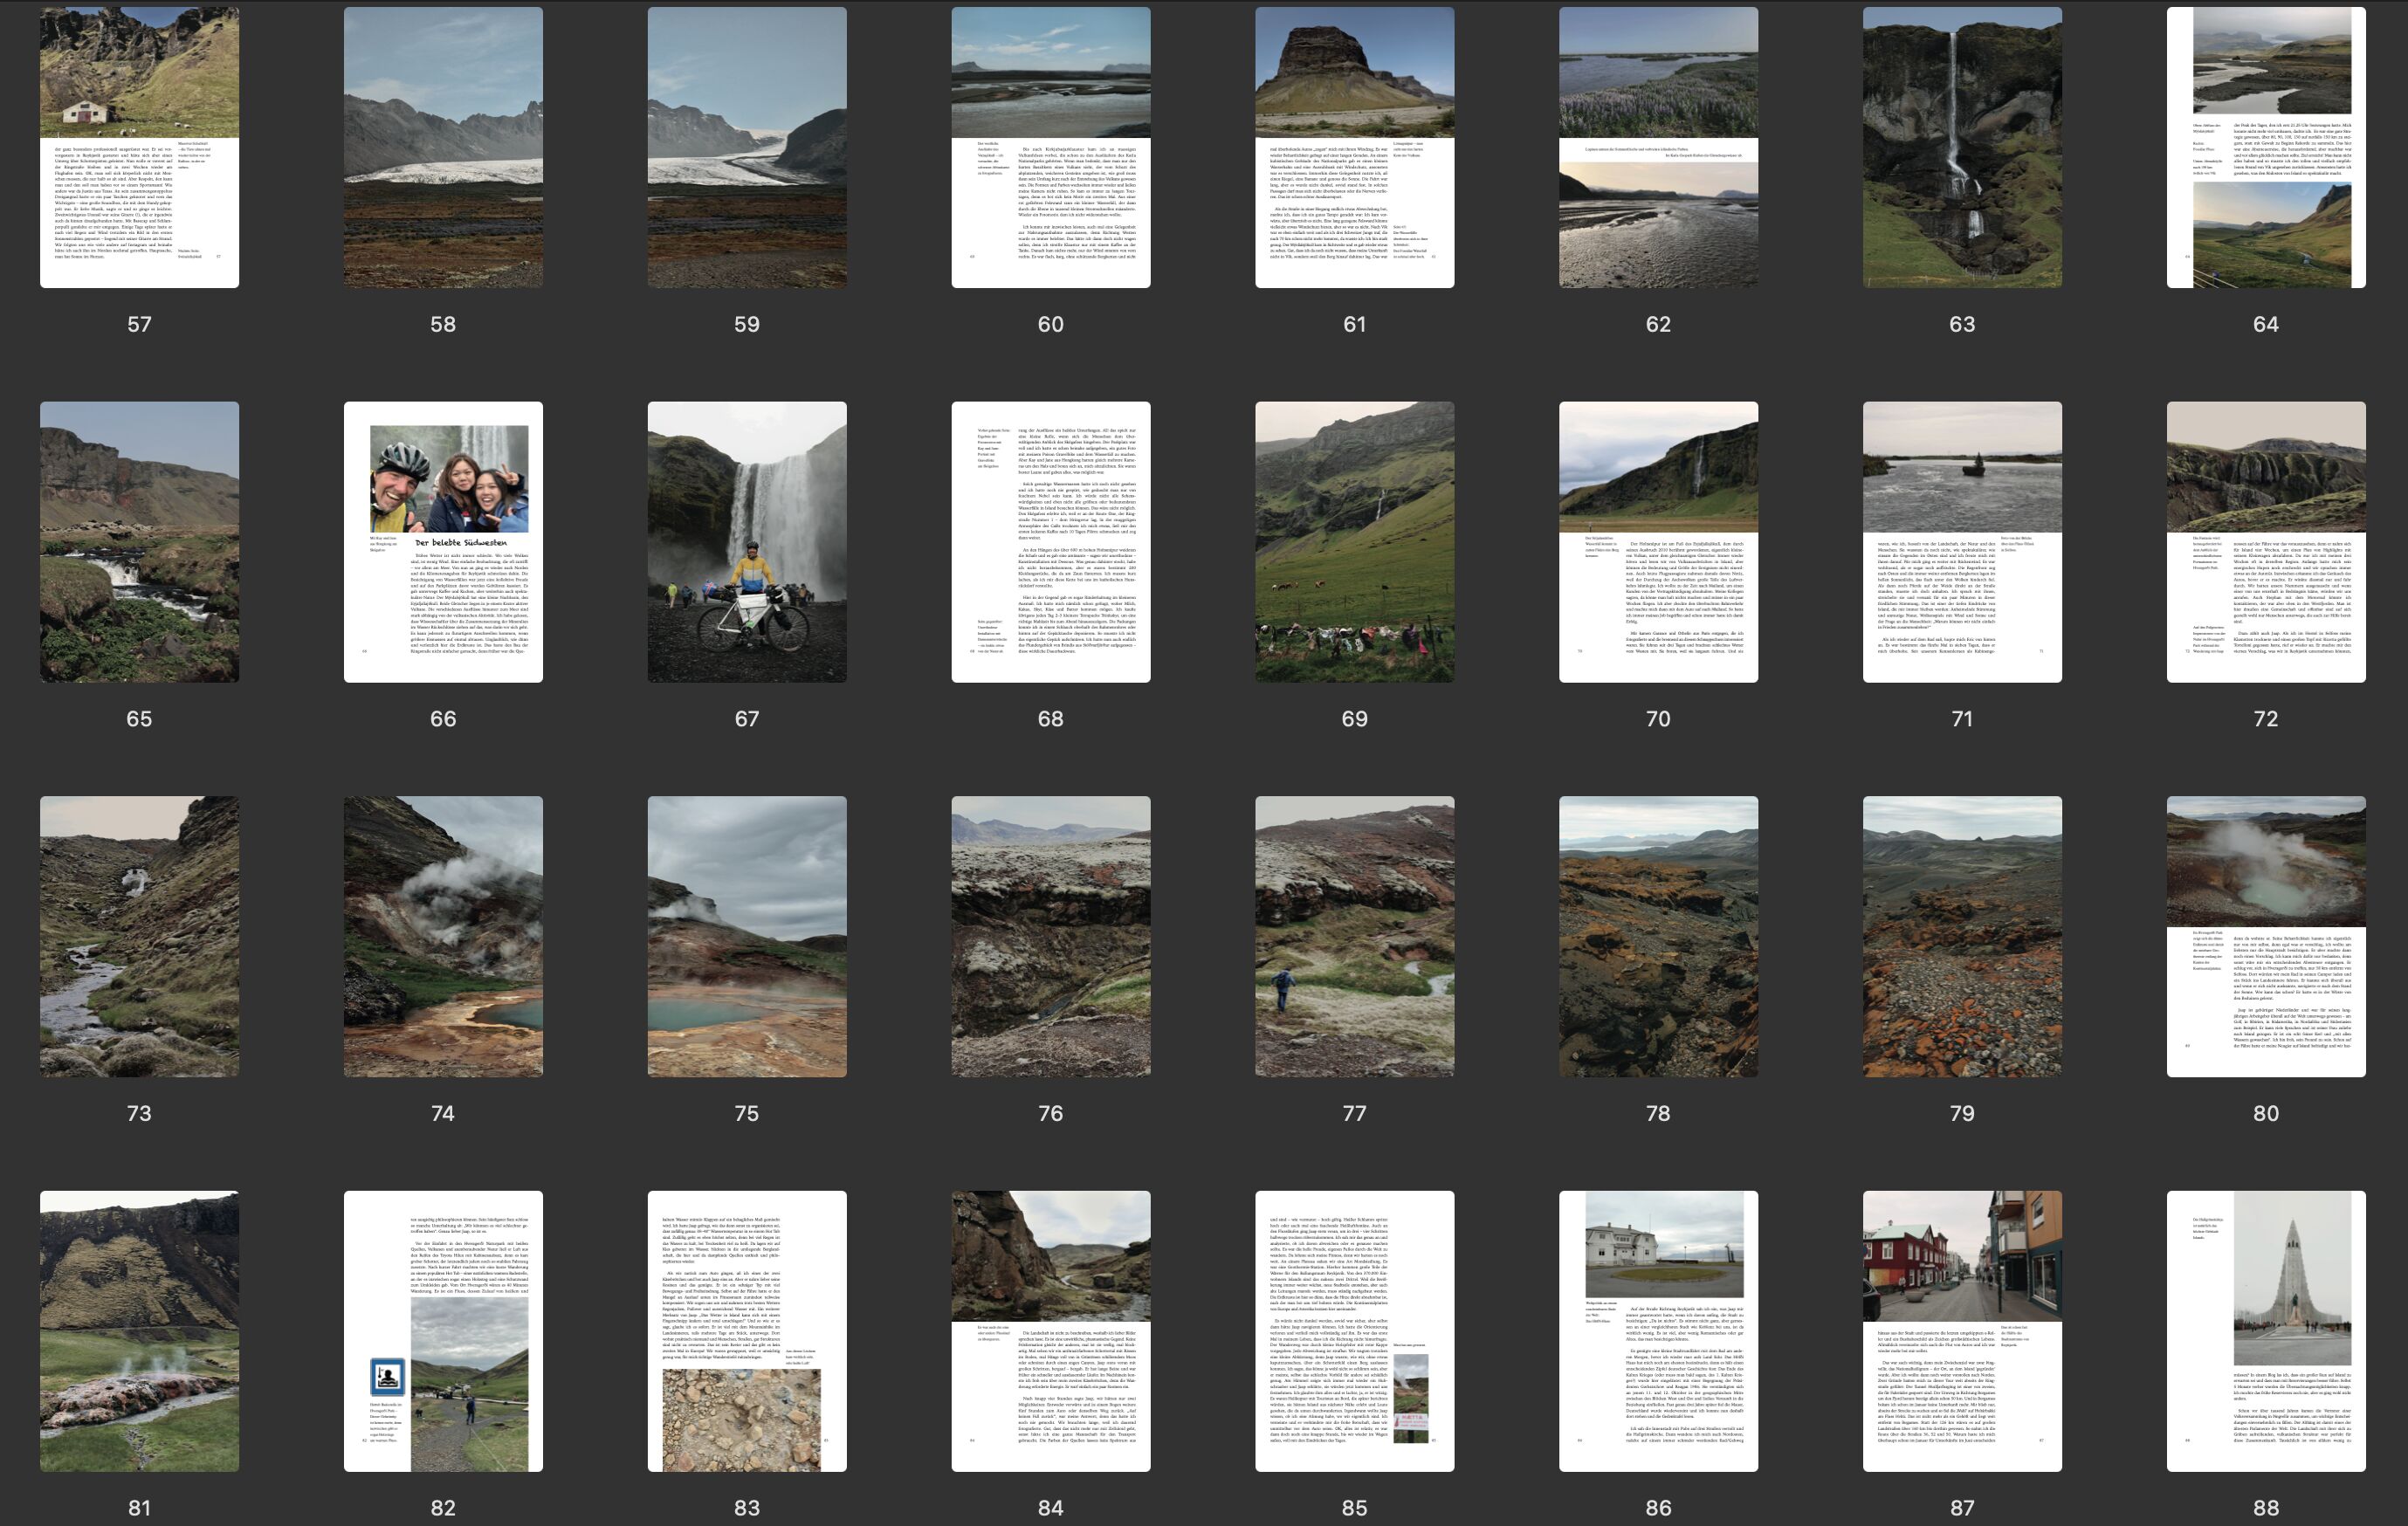Click page 71 thumbnail with river rock

(1962, 542)
